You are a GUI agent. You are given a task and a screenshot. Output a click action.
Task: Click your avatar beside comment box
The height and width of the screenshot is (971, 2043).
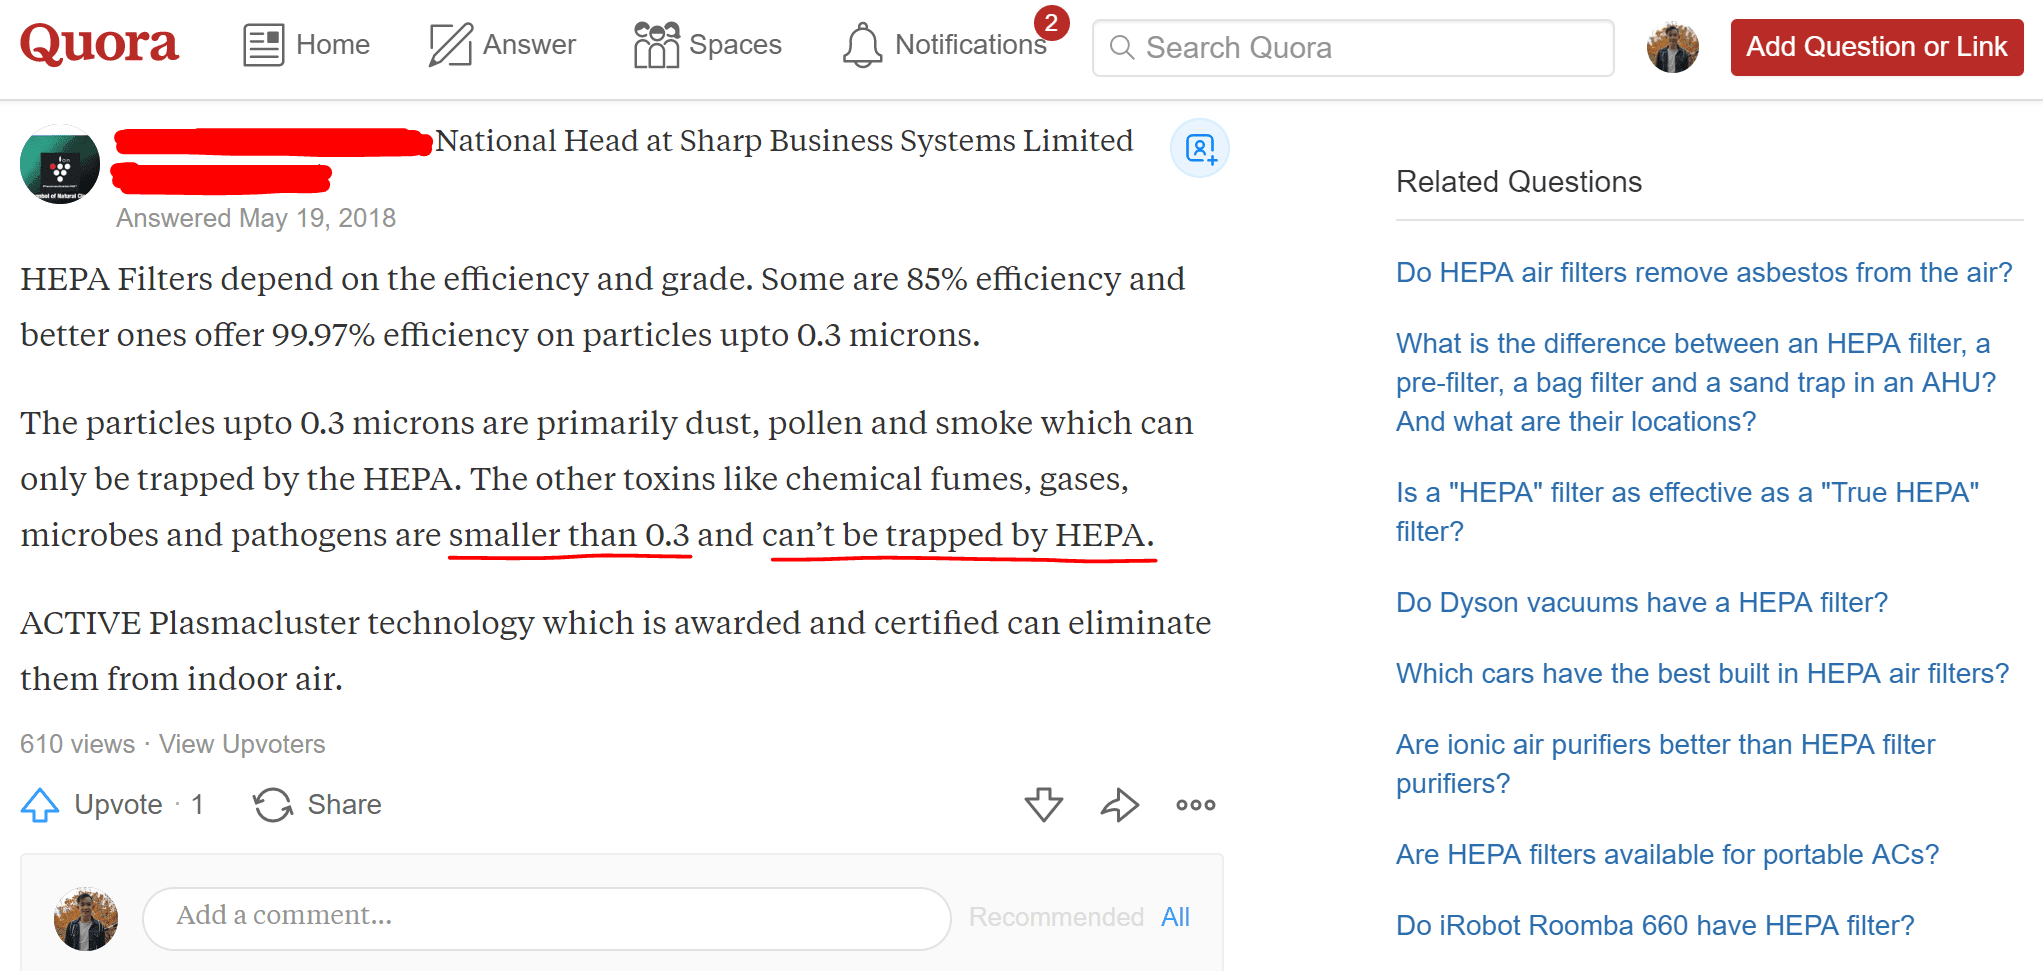(x=86, y=918)
